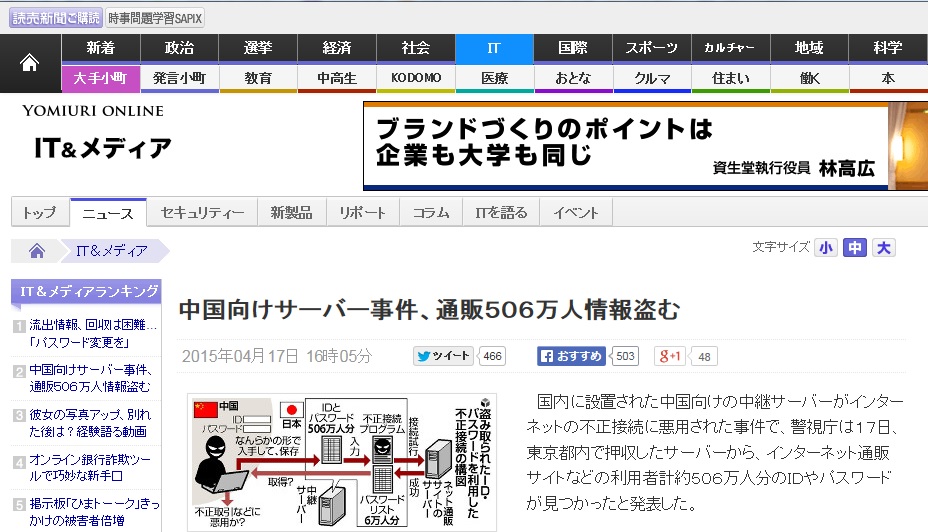Open the 大手小町 sub-navigation item
Screen dimensions: 928x532
point(101,78)
